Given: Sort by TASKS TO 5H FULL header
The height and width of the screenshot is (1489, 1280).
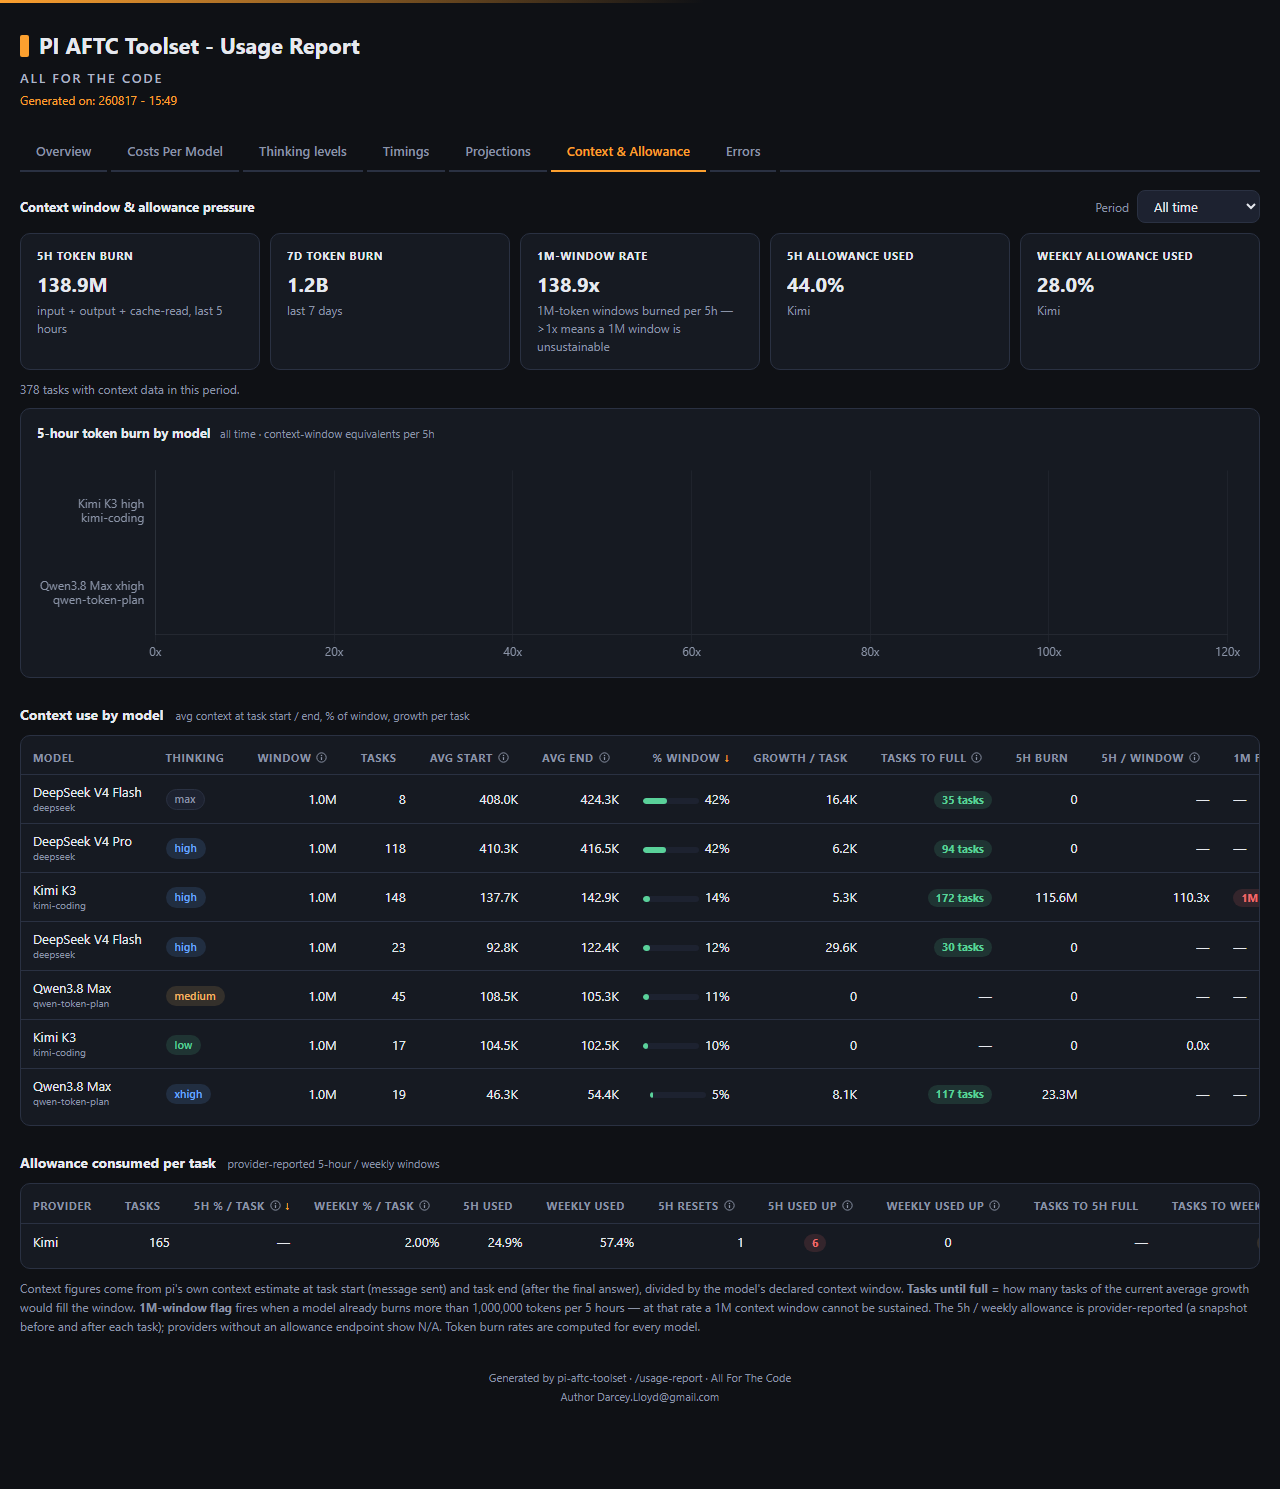Looking at the screenshot, I should point(1085,1206).
